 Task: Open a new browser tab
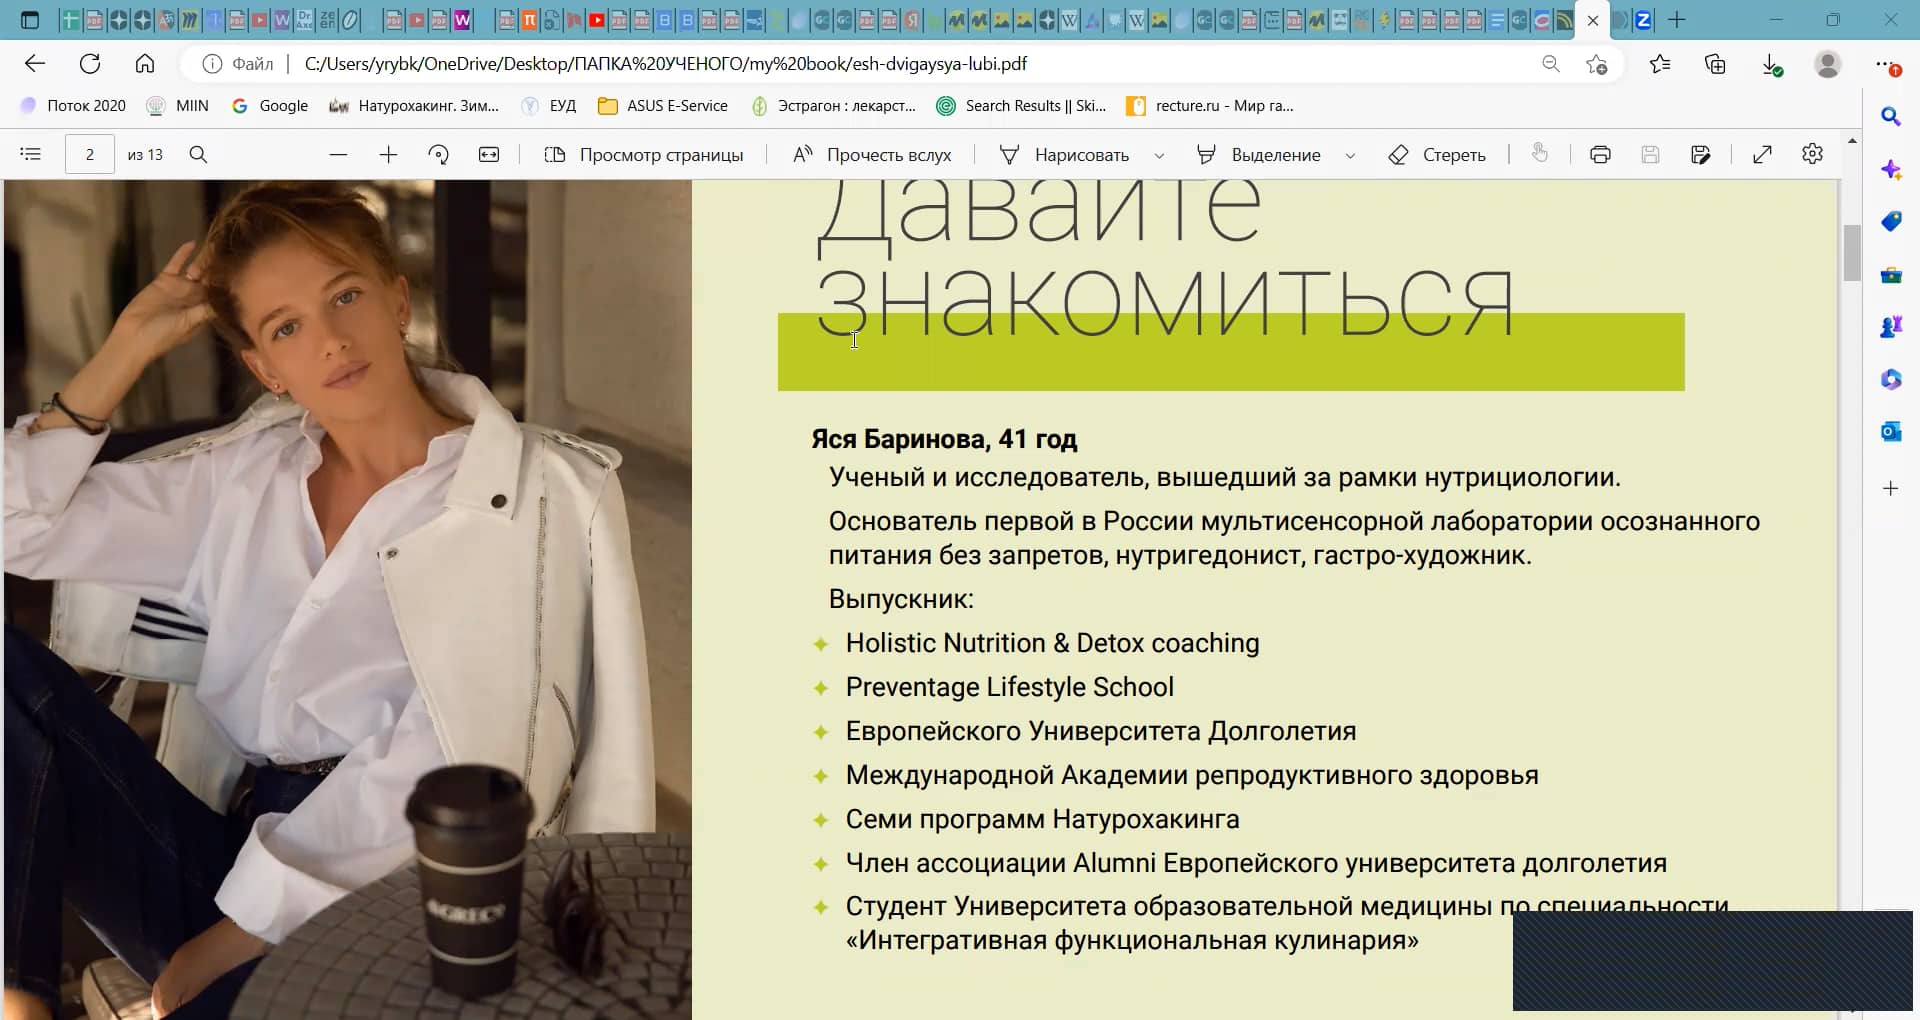[x=1677, y=20]
